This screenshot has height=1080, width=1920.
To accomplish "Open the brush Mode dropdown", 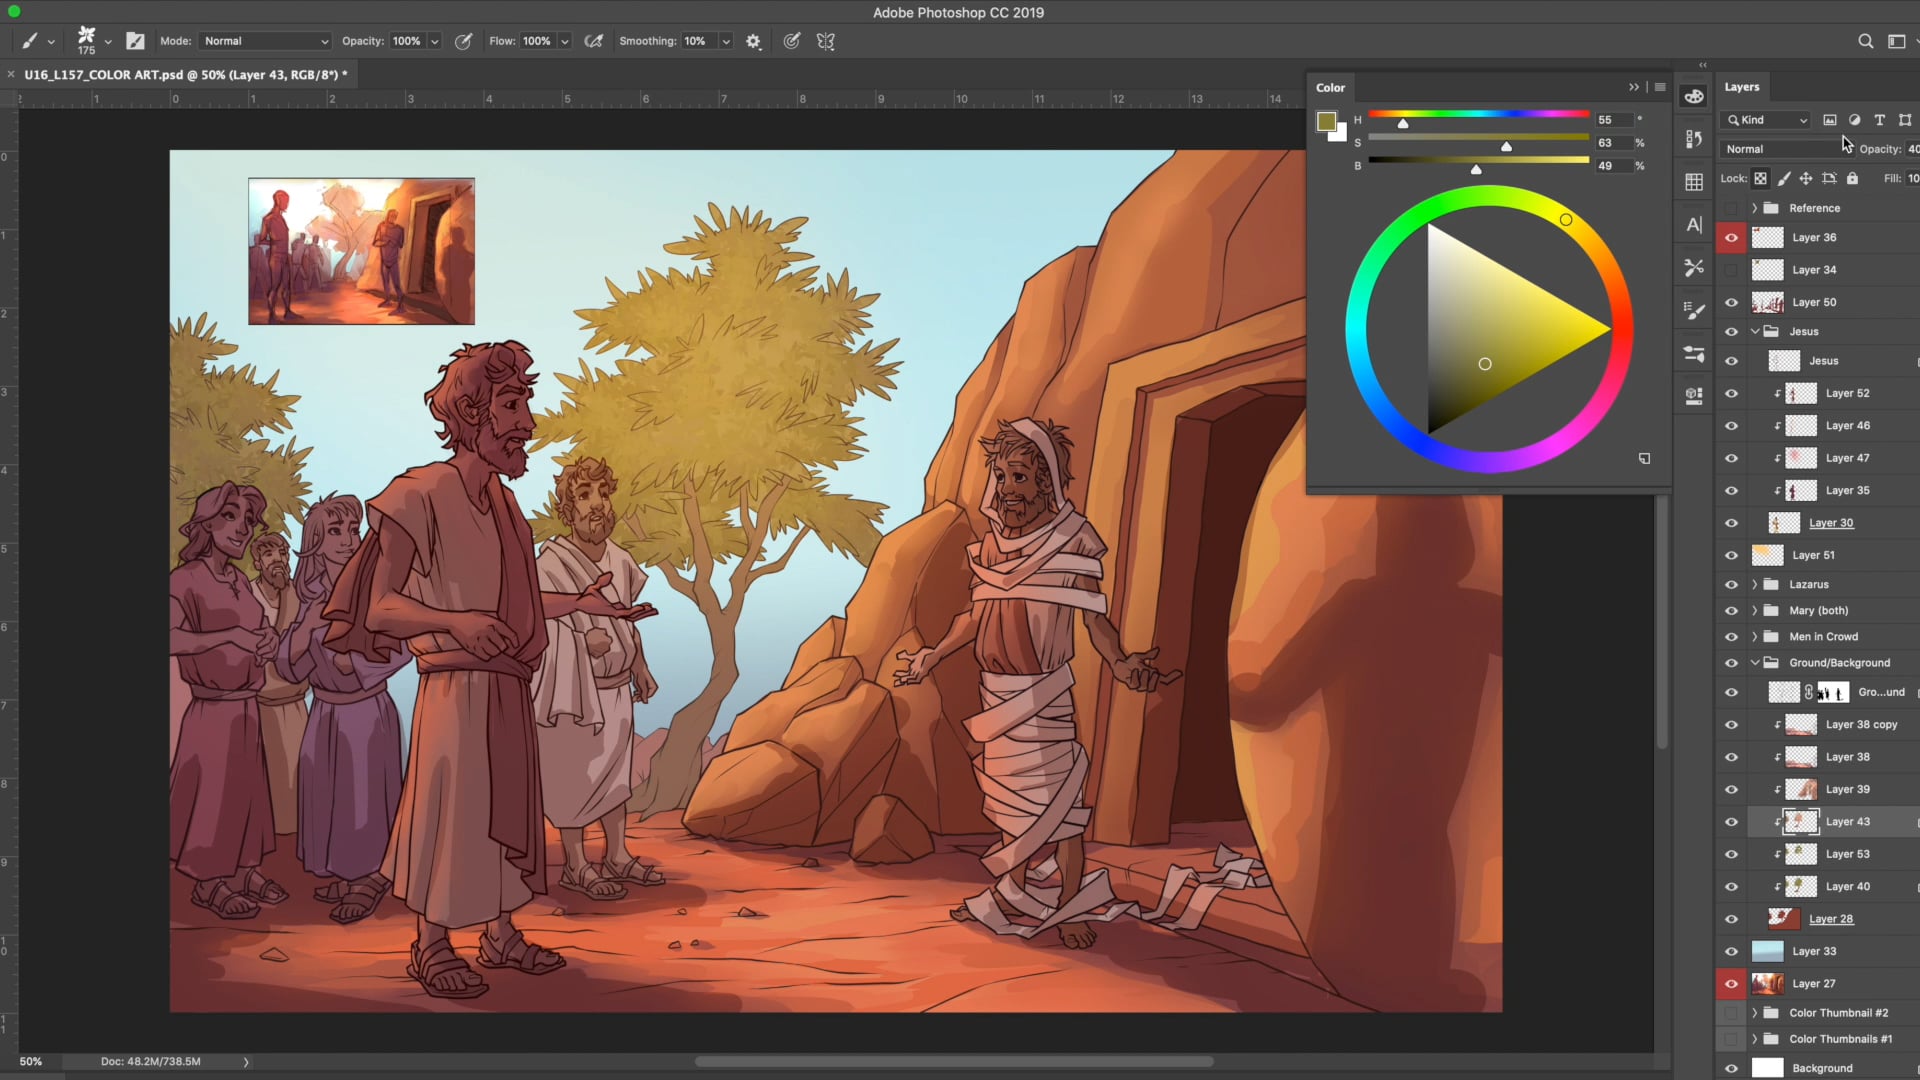I will point(265,41).
